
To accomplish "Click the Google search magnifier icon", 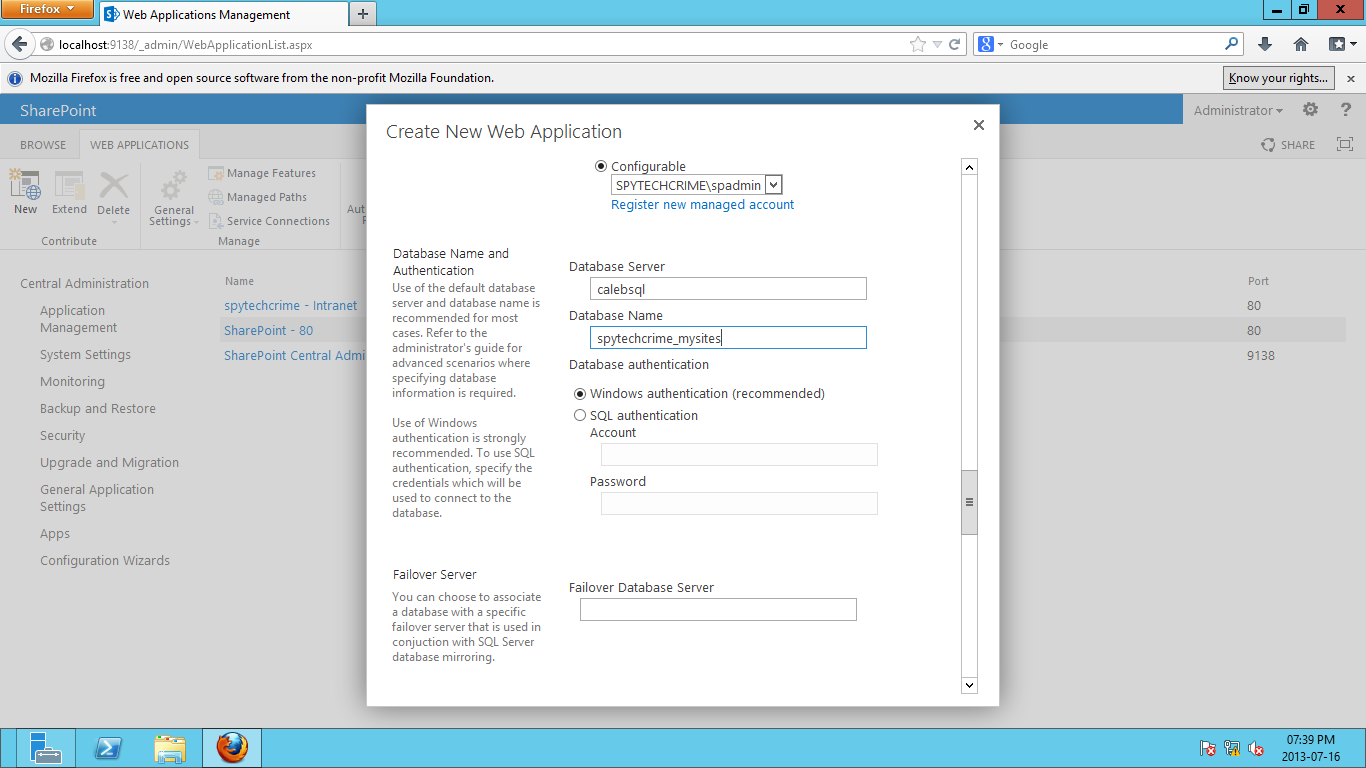I will coord(1232,44).
